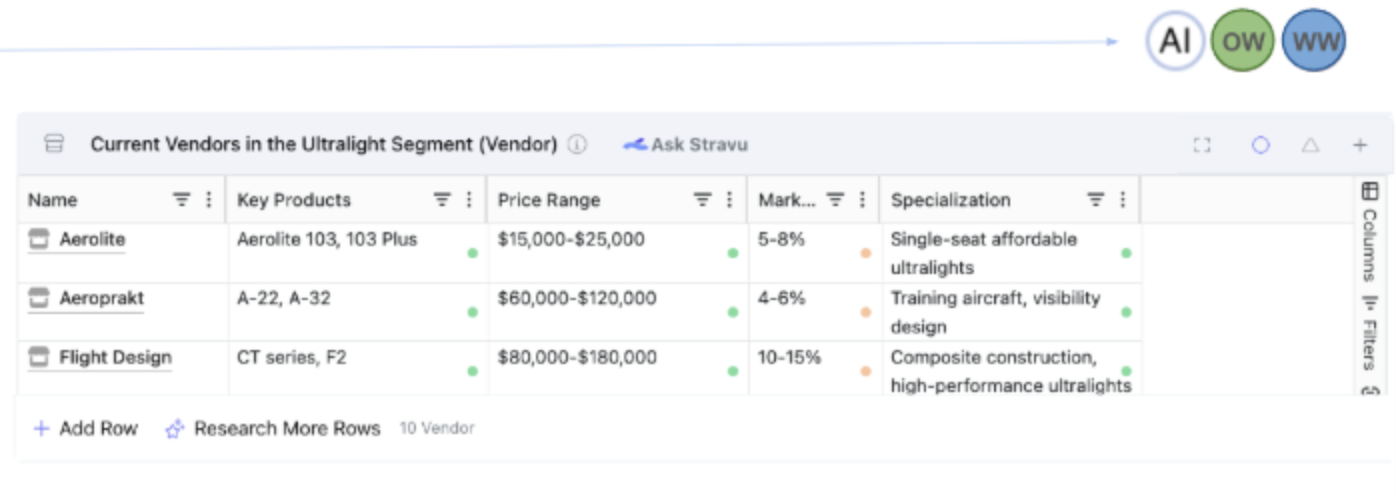This screenshot has height=496, width=1396.
Task: Expand table to fullscreen view
Action: (x=1202, y=145)
